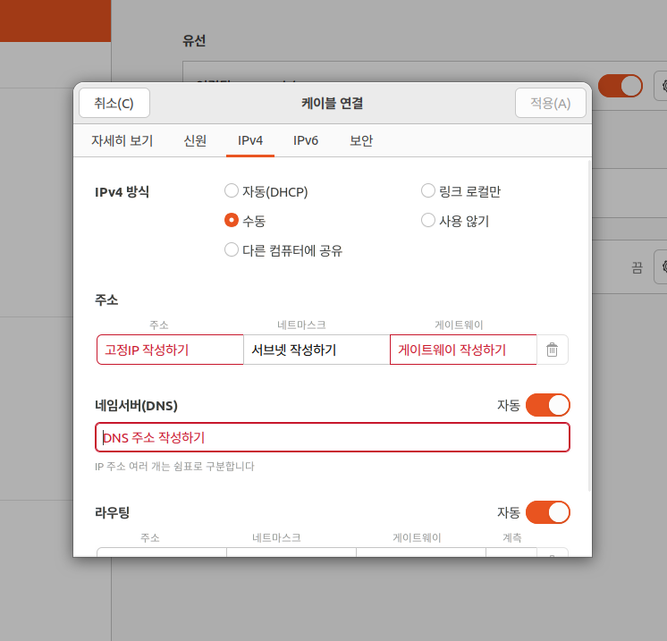This screenshot has height=641, width=667.
Task: Click 취소(C) cancel button
Action: tap(114, 103)
